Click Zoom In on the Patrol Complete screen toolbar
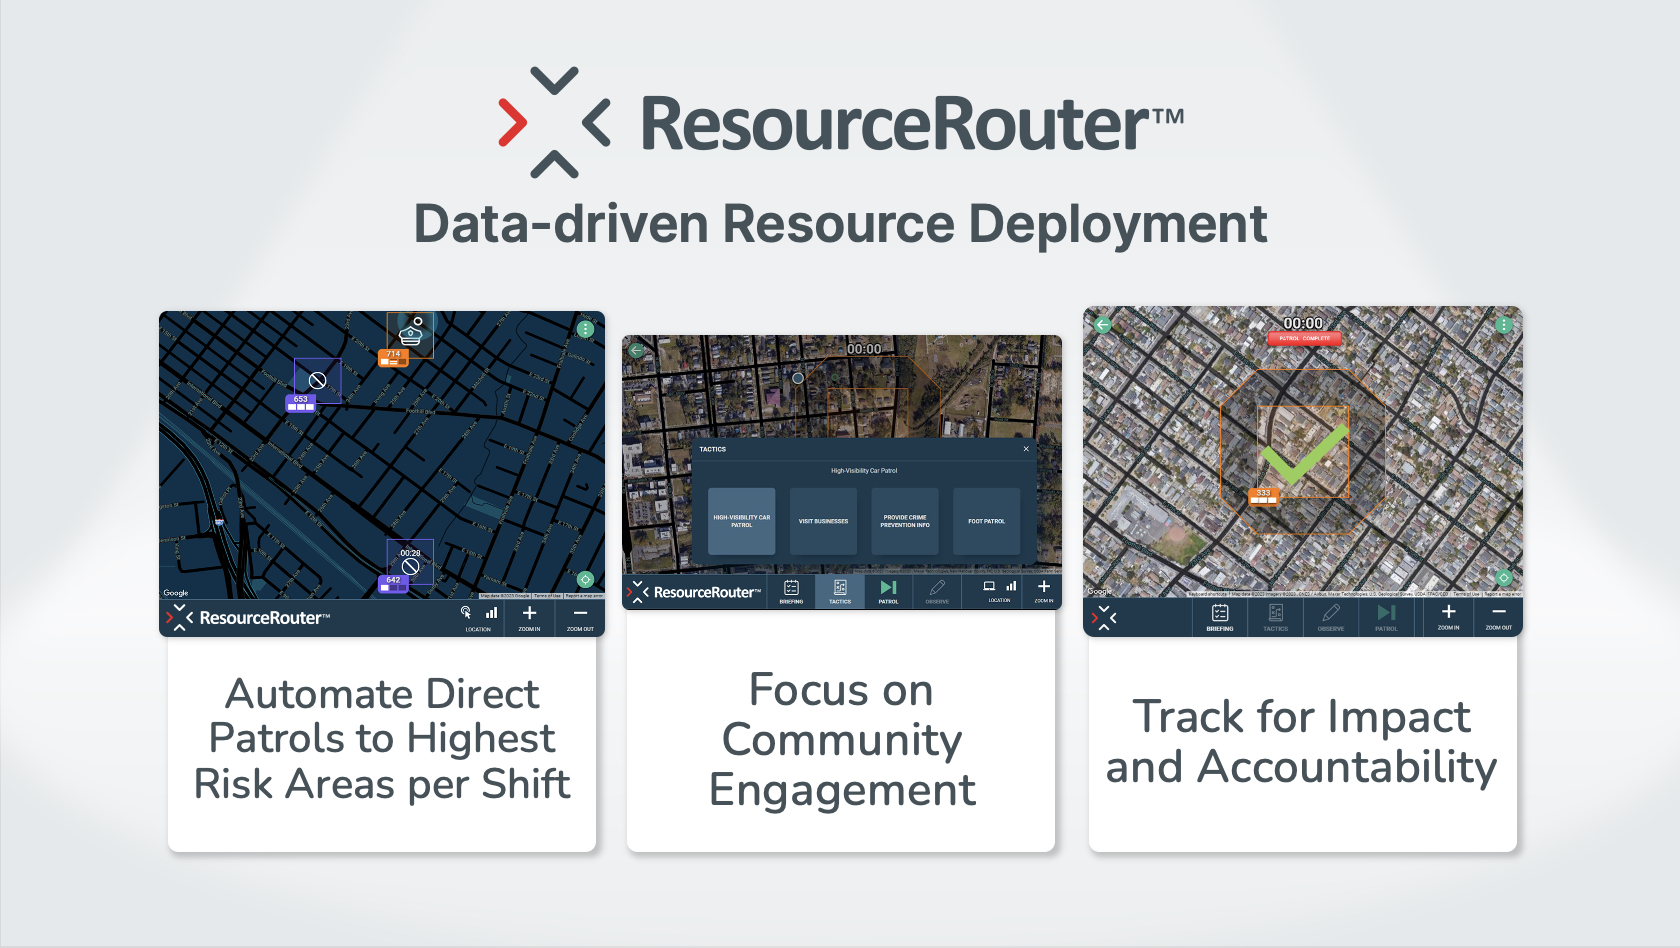 (1448, 617)
